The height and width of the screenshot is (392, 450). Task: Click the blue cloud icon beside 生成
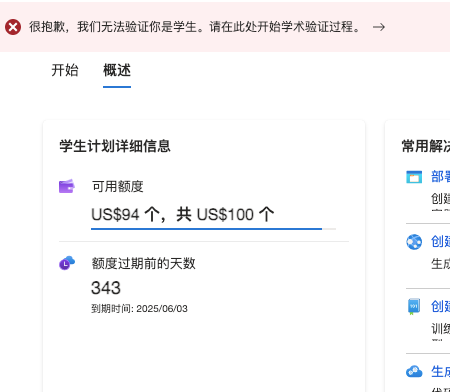(x=414, y=371)
